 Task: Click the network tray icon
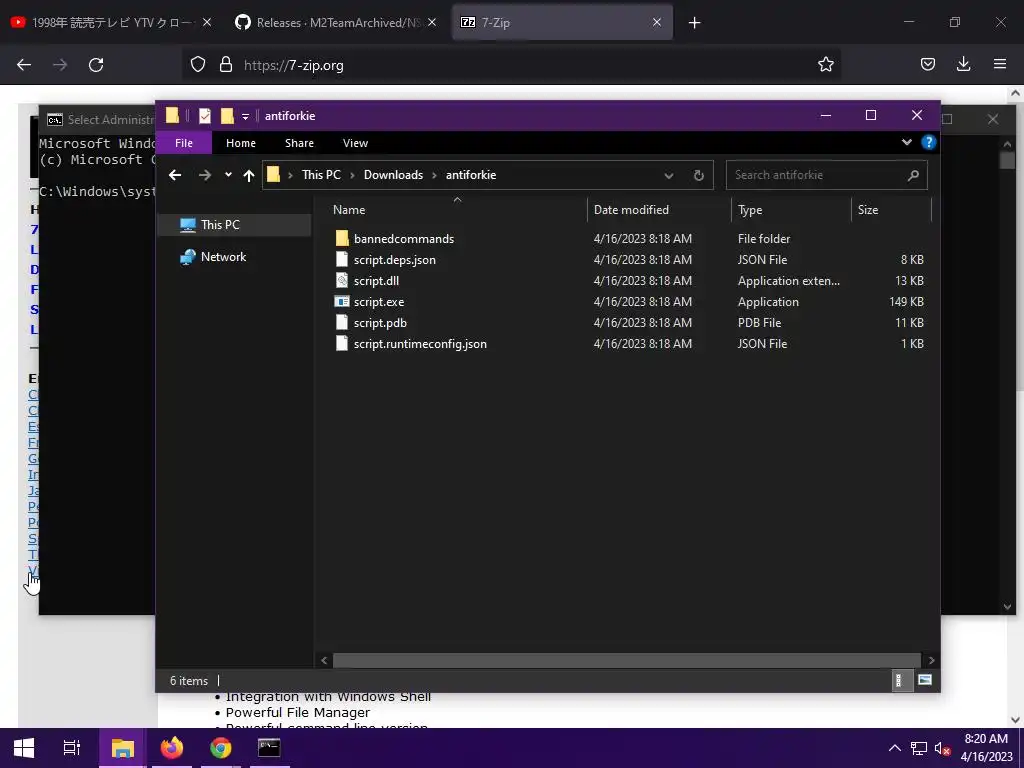pyautogui.click(x=919, y=748)
